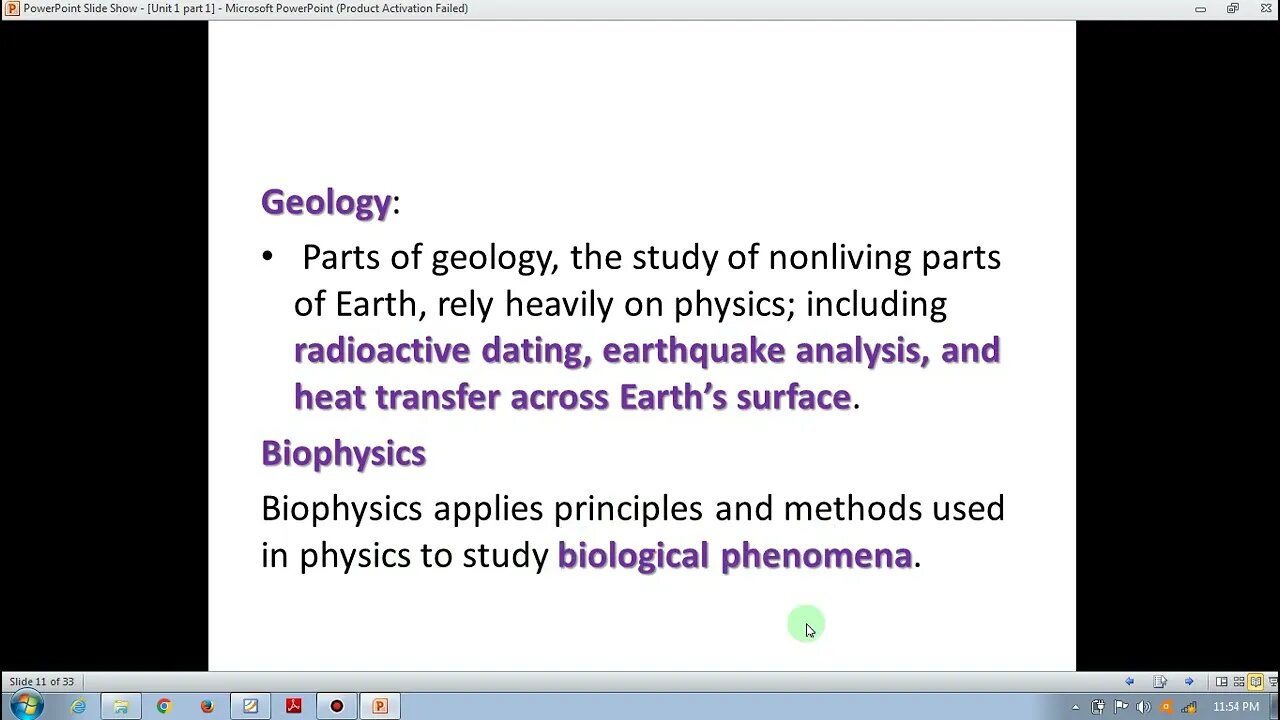Launch Firefox from the taskbar
Viewport: 1280px width, 720px height.
(x=207, y=706)
